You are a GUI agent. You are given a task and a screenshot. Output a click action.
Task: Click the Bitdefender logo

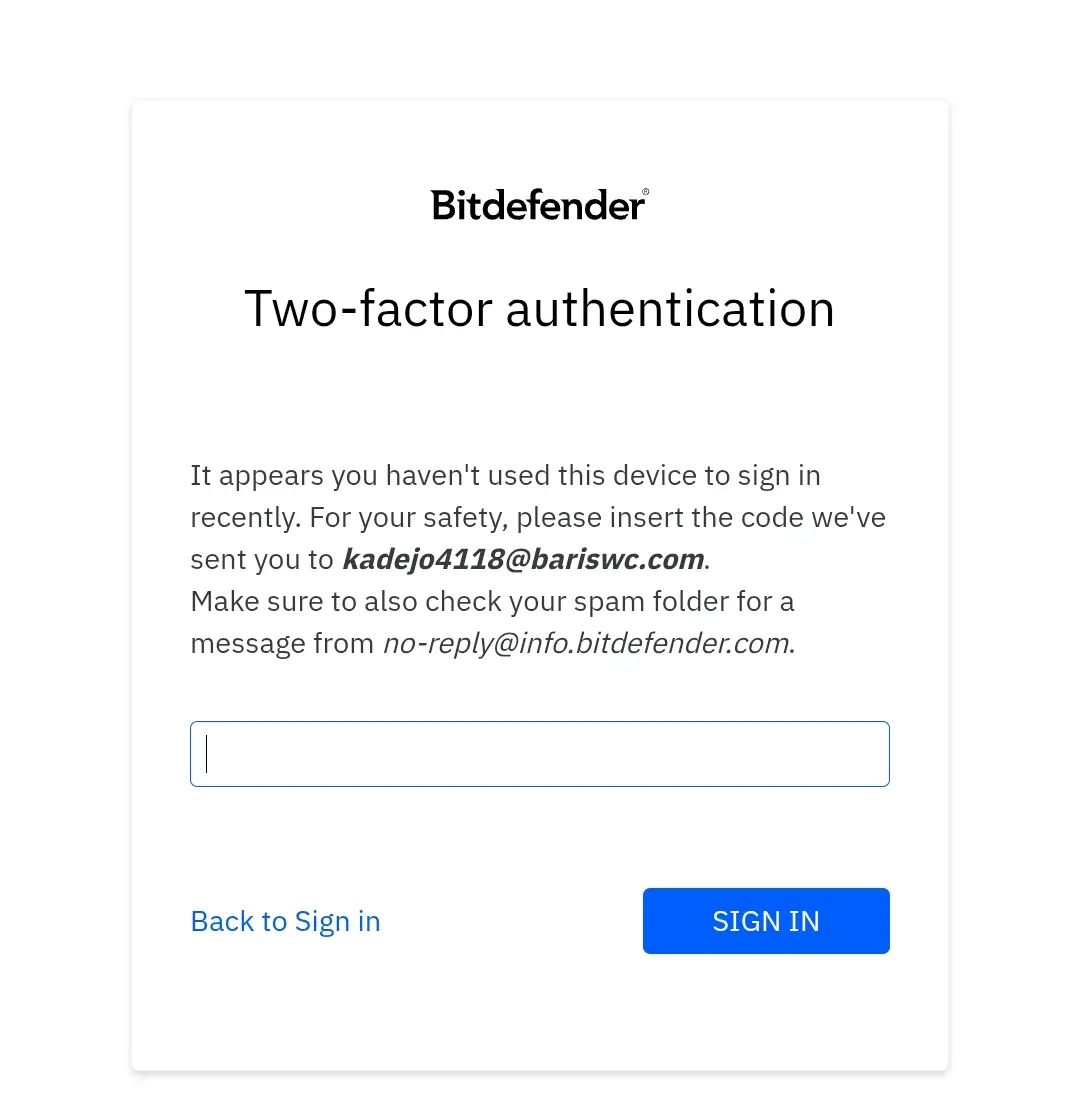click(x=539, y=205)
